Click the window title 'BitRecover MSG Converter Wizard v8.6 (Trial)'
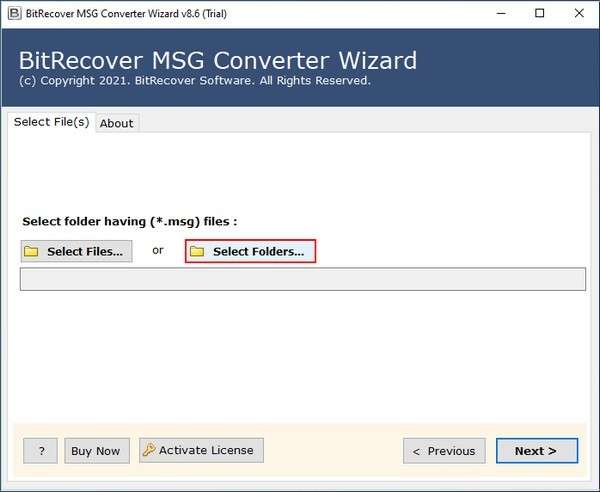 coord(126,14)
